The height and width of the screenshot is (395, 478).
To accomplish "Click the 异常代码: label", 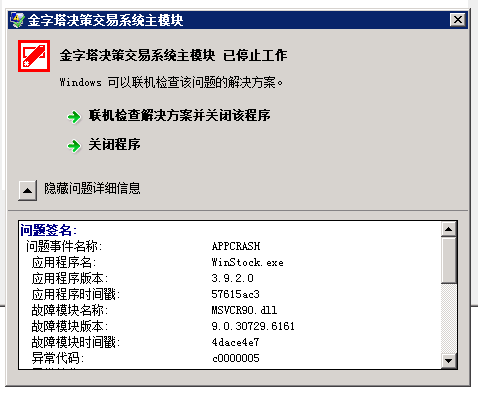I will [x=58, y=359].
